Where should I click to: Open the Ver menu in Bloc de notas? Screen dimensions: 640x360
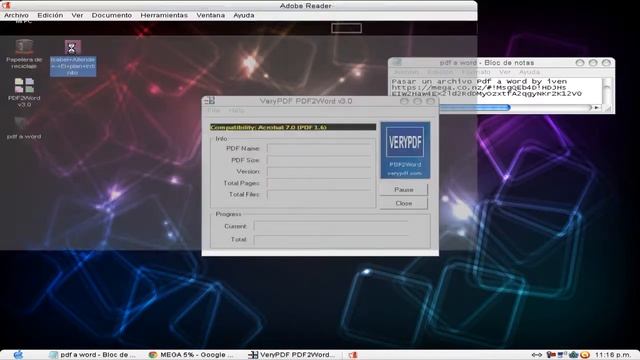point(504,72)
